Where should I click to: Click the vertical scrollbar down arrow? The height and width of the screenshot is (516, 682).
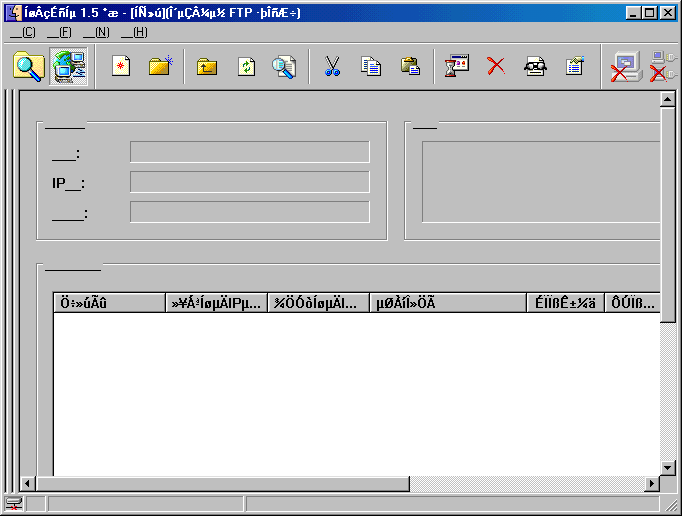point(667,467)
